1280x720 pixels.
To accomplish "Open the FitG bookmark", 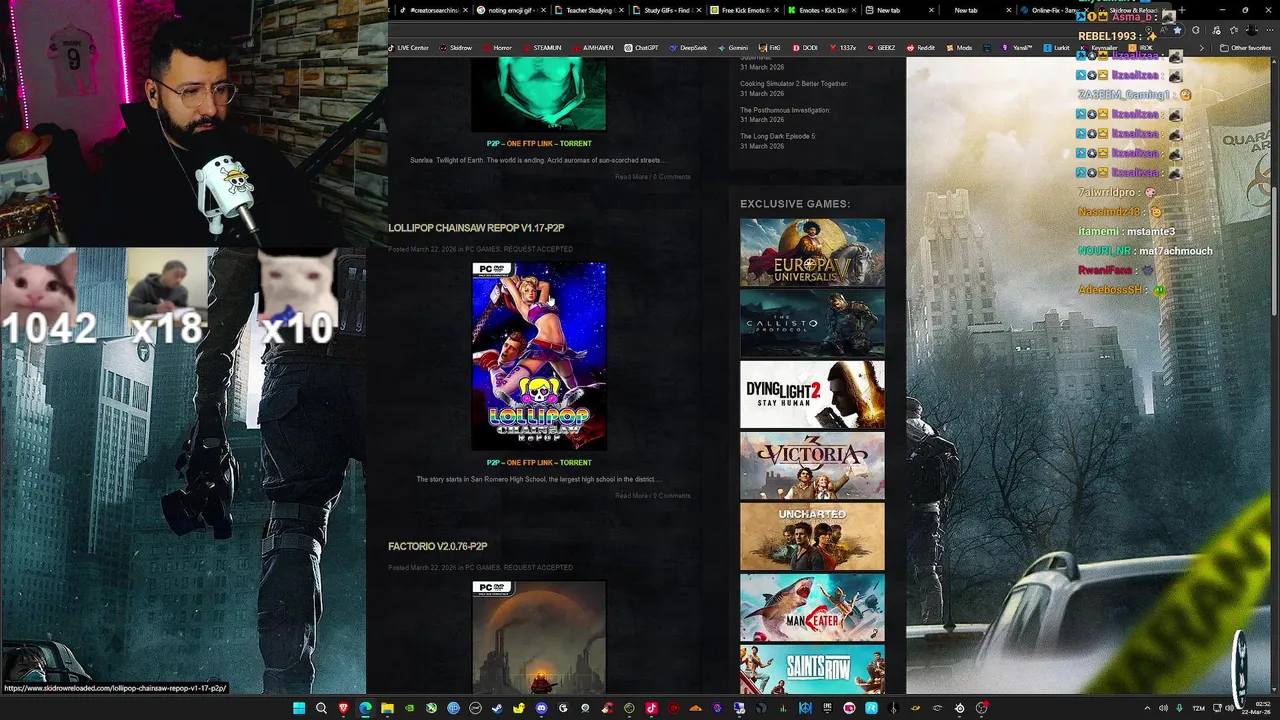I will [770, 48].
